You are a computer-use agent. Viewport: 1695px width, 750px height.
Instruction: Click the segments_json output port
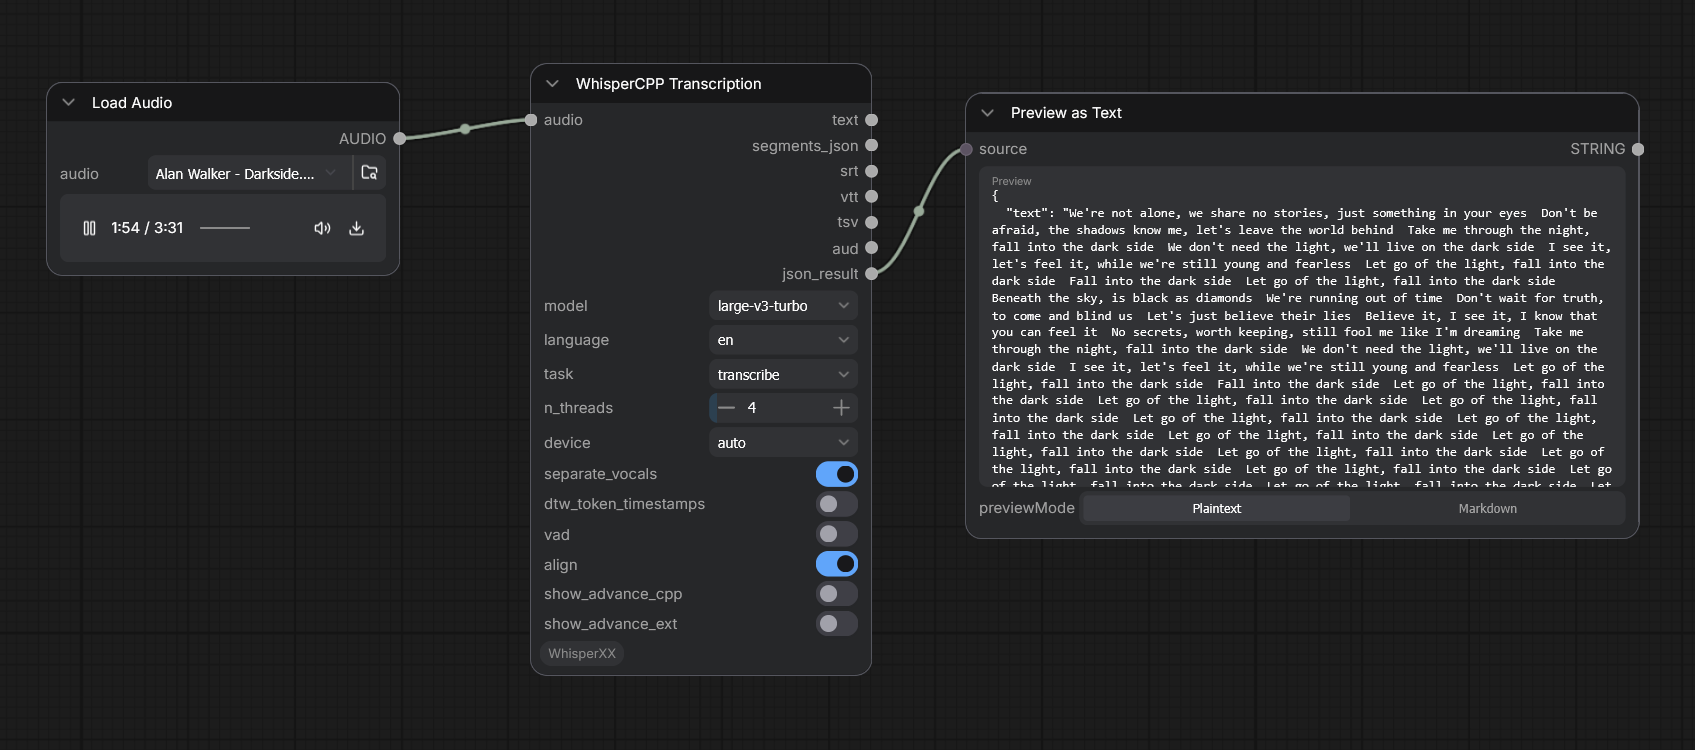click(x=871, y=145)
